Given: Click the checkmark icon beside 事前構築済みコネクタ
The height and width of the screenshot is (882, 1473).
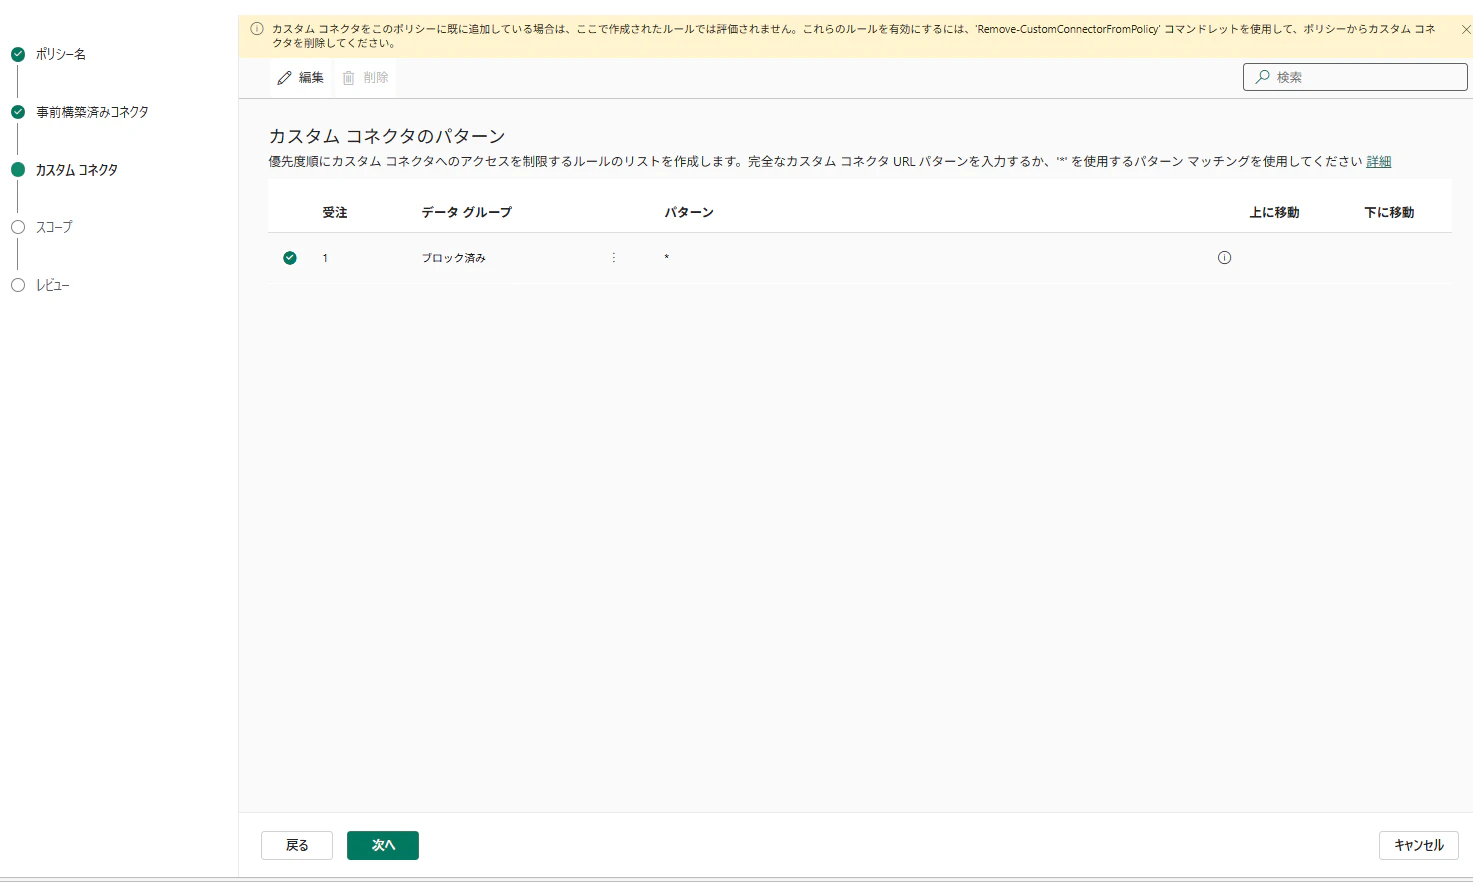Looking at the screenshot, I should (x=17, y=112).
